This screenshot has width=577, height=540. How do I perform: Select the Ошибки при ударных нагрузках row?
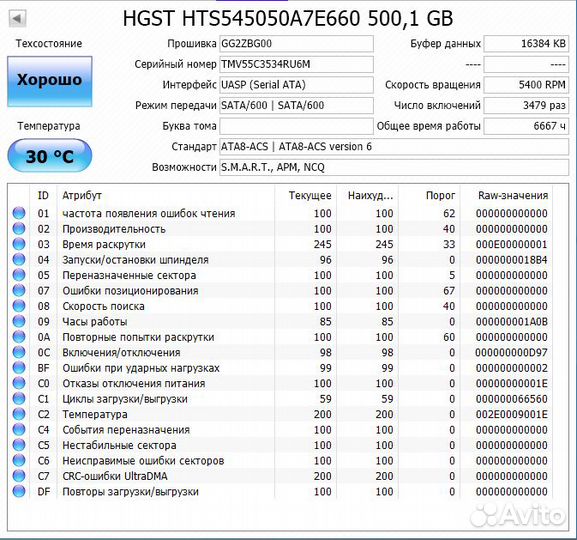tap(280, 368)
